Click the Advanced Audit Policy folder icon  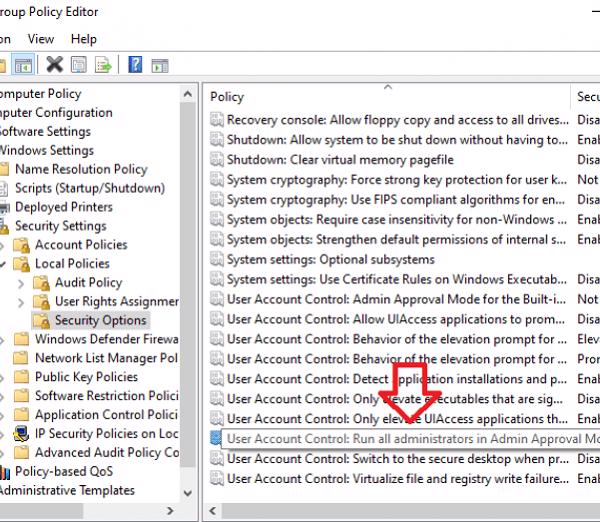point(21,452)
